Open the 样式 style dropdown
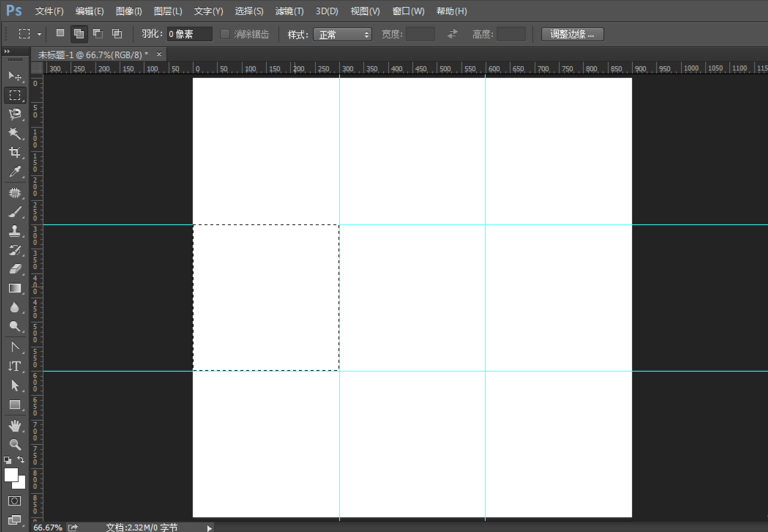Viewport: 768px width, 532px height. pyautogui.click(x=342, y=34)
